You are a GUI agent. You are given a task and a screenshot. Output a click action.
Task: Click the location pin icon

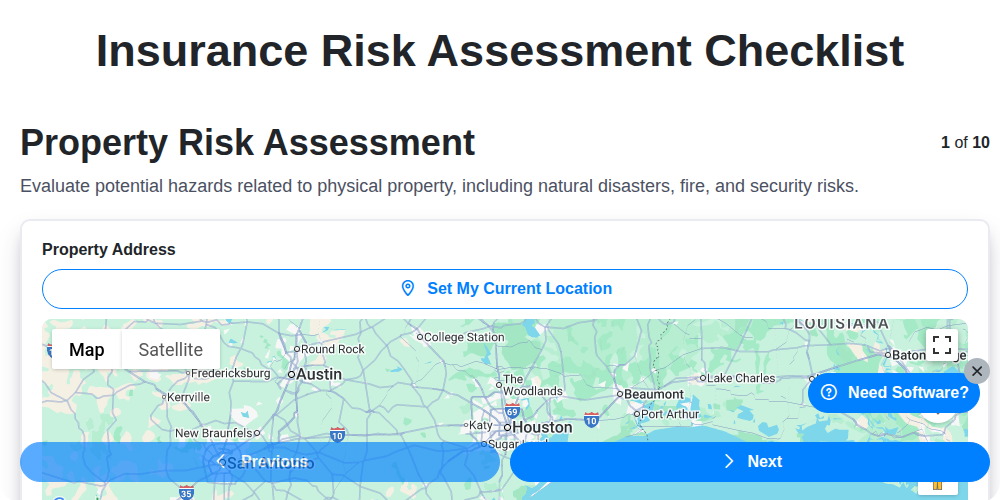coord(408,289)
